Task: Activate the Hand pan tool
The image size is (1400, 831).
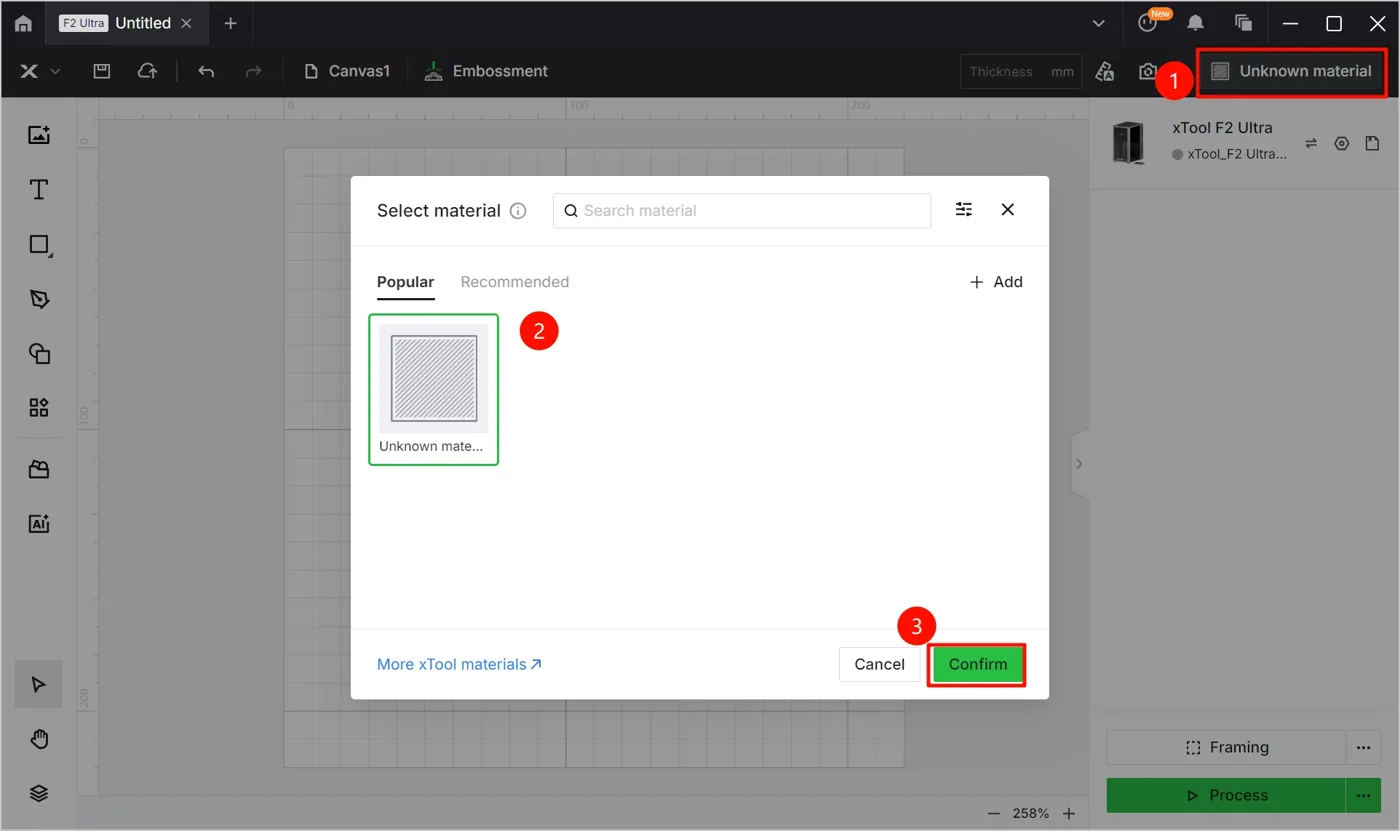Action: click(x=39, y=739)
